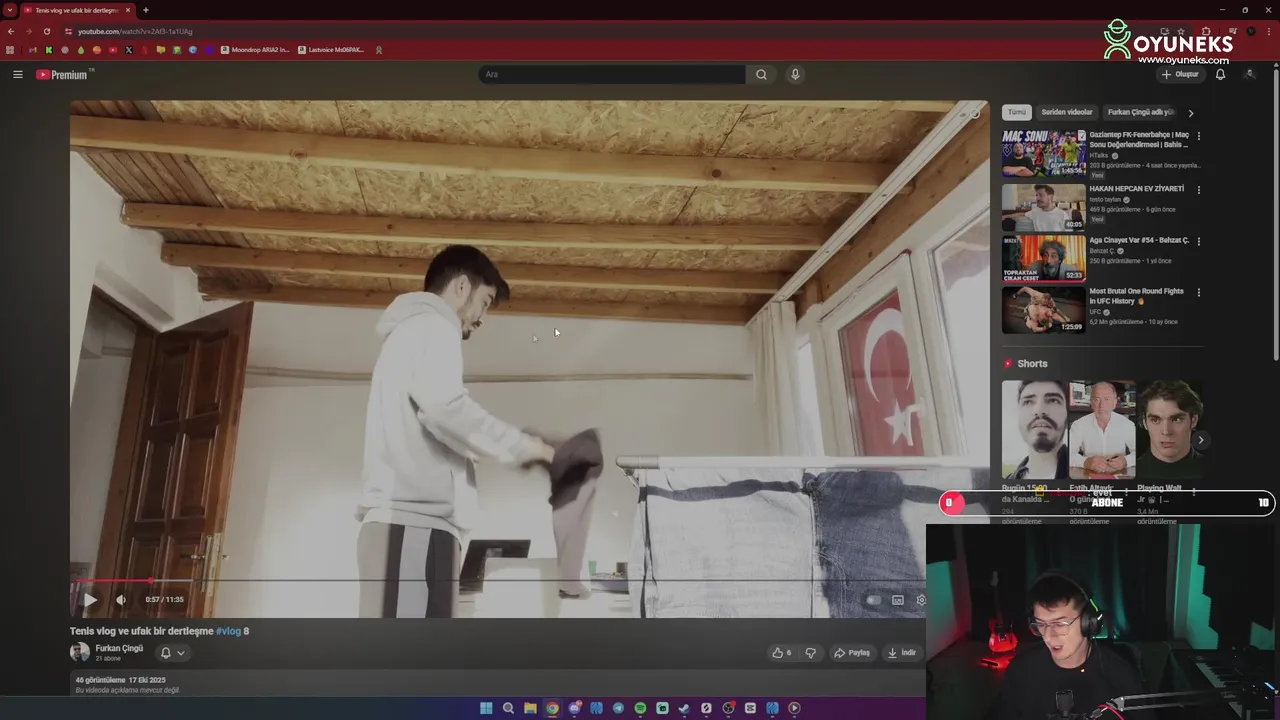Open the Gaziantep FK-Fenerbahçe video thumbnail
Screen dimensions: 1280x720
1044,153
